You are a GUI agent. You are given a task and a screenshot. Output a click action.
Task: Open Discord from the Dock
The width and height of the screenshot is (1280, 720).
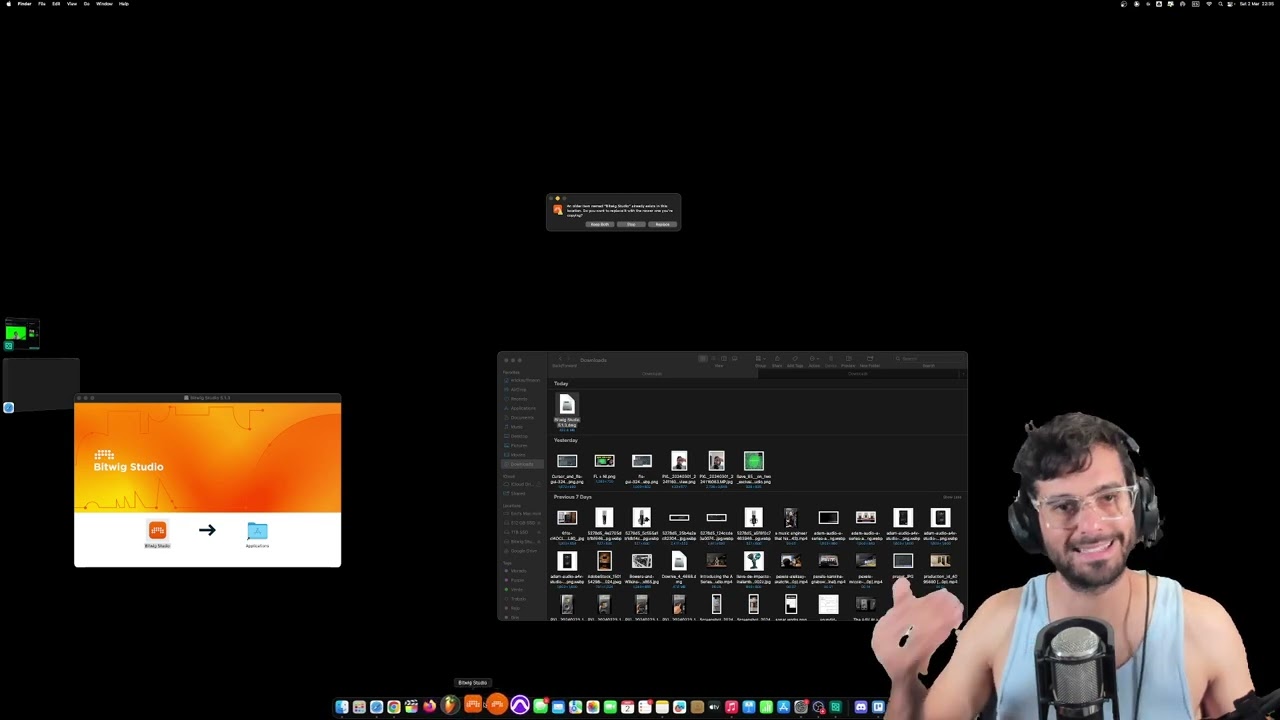[x=860, y=707]
